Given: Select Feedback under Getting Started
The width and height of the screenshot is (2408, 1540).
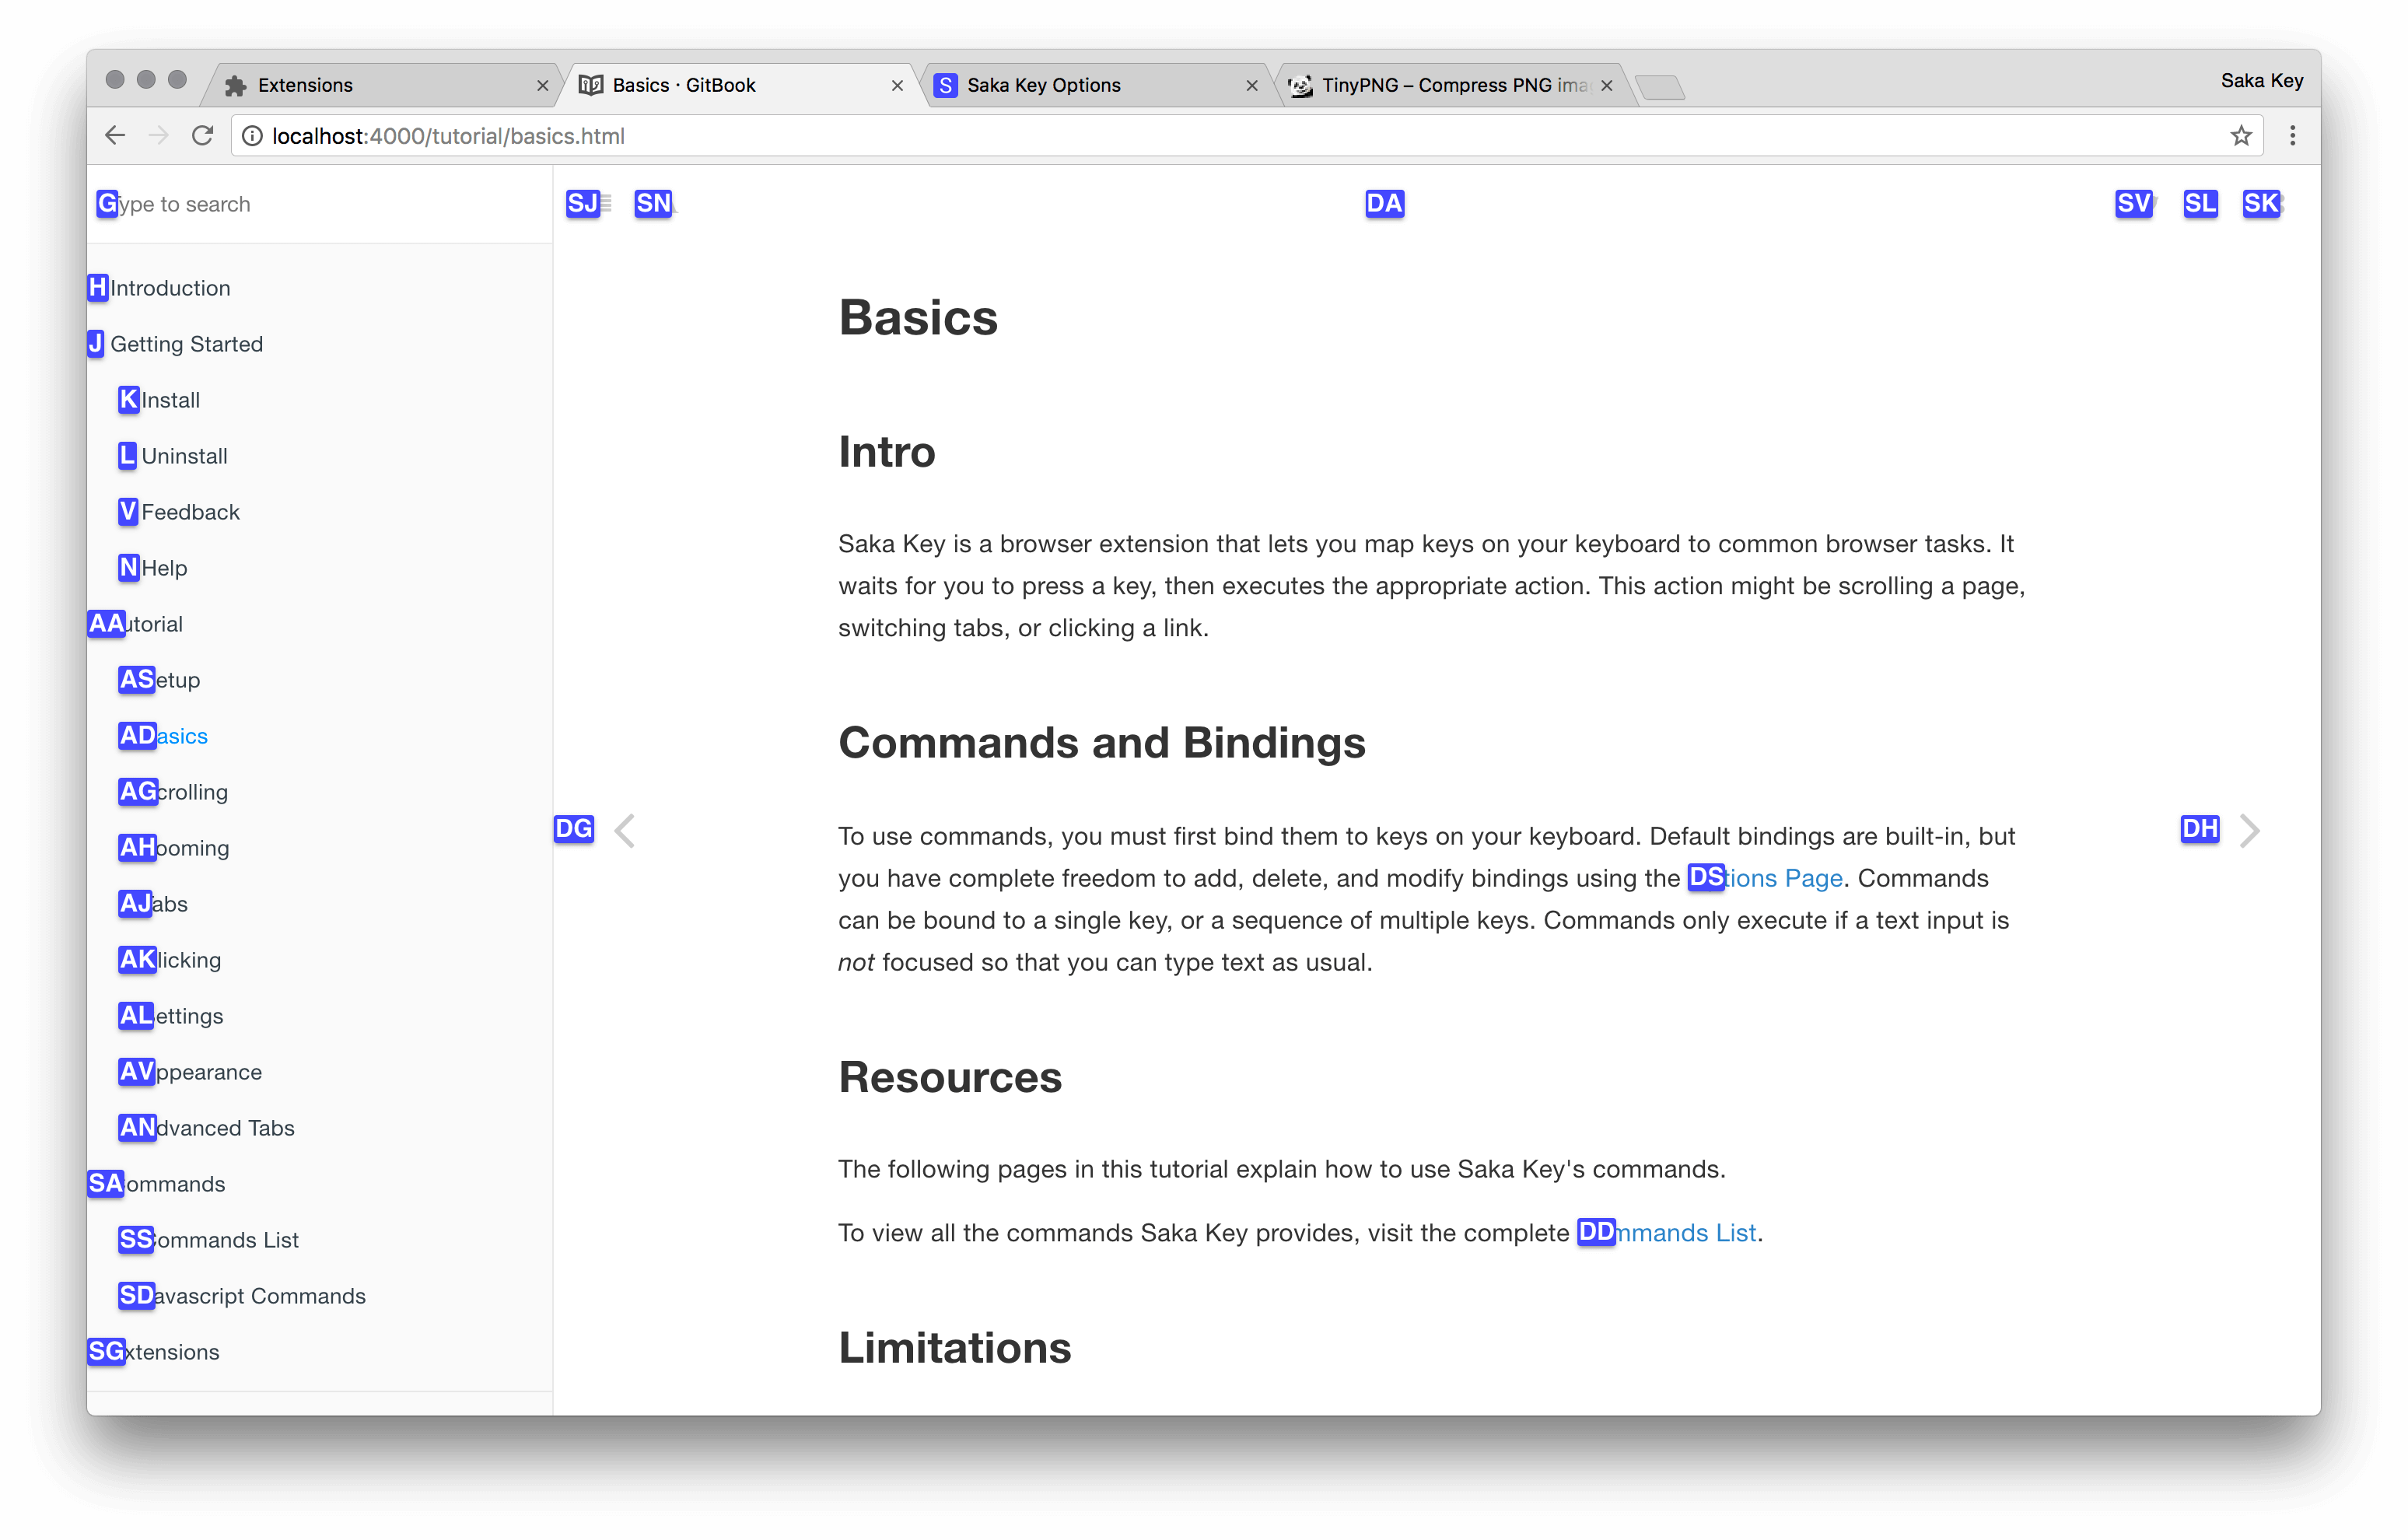Looking at the screenshot, I should (190, 512).
